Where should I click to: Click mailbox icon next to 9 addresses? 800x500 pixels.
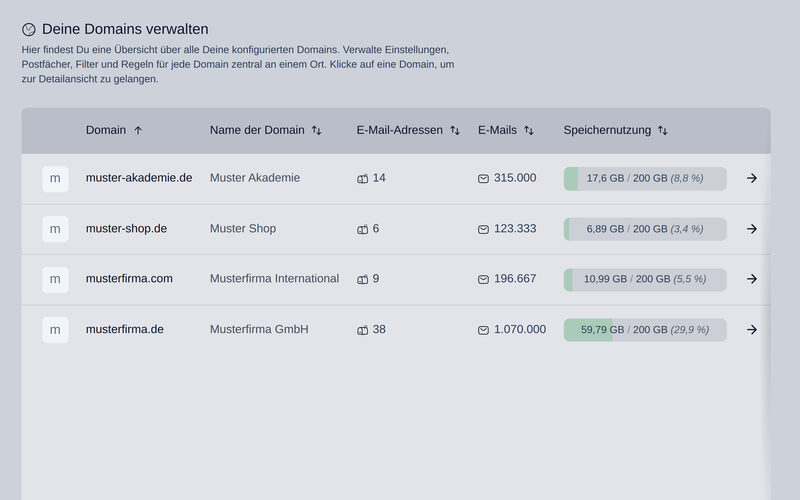[362, 280]
